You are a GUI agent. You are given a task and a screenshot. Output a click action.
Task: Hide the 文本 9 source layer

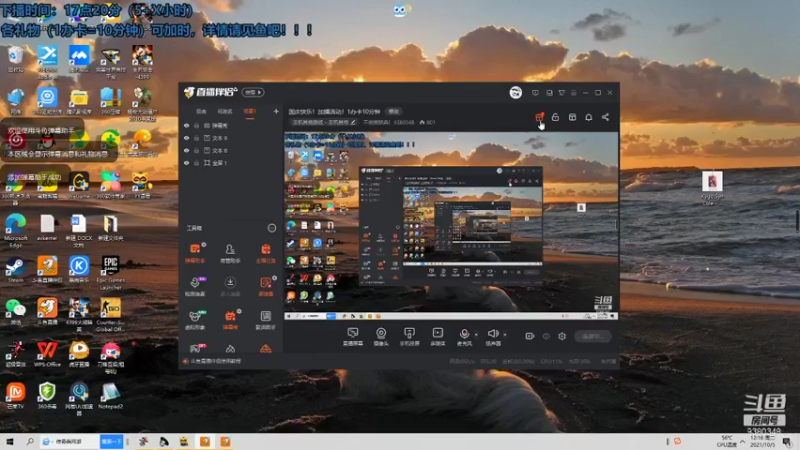[186, 138]
